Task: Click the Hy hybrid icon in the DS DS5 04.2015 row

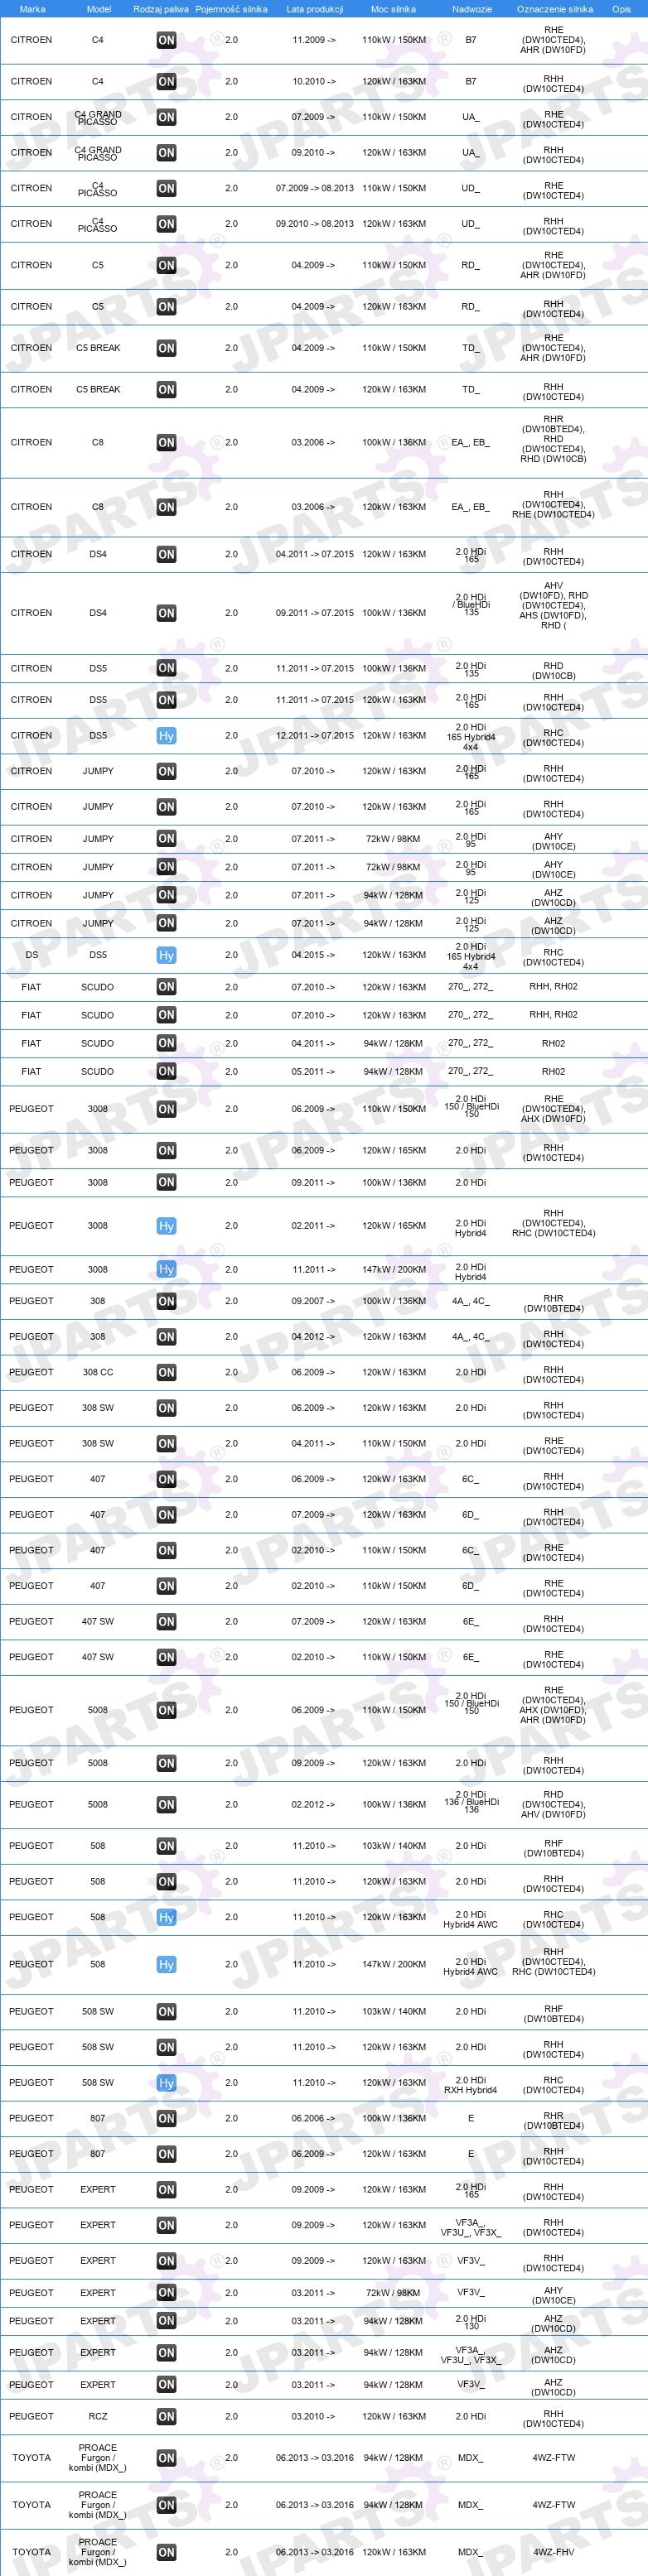Action: pyautogui.click(x=166, y=955)
